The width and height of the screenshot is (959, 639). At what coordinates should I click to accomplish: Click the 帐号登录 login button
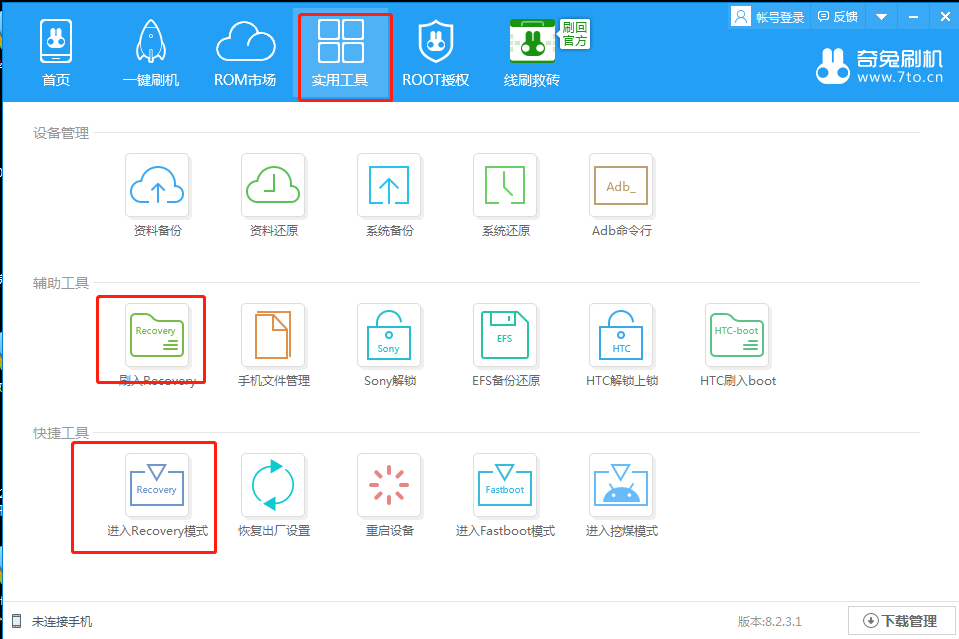pos(768,17)
